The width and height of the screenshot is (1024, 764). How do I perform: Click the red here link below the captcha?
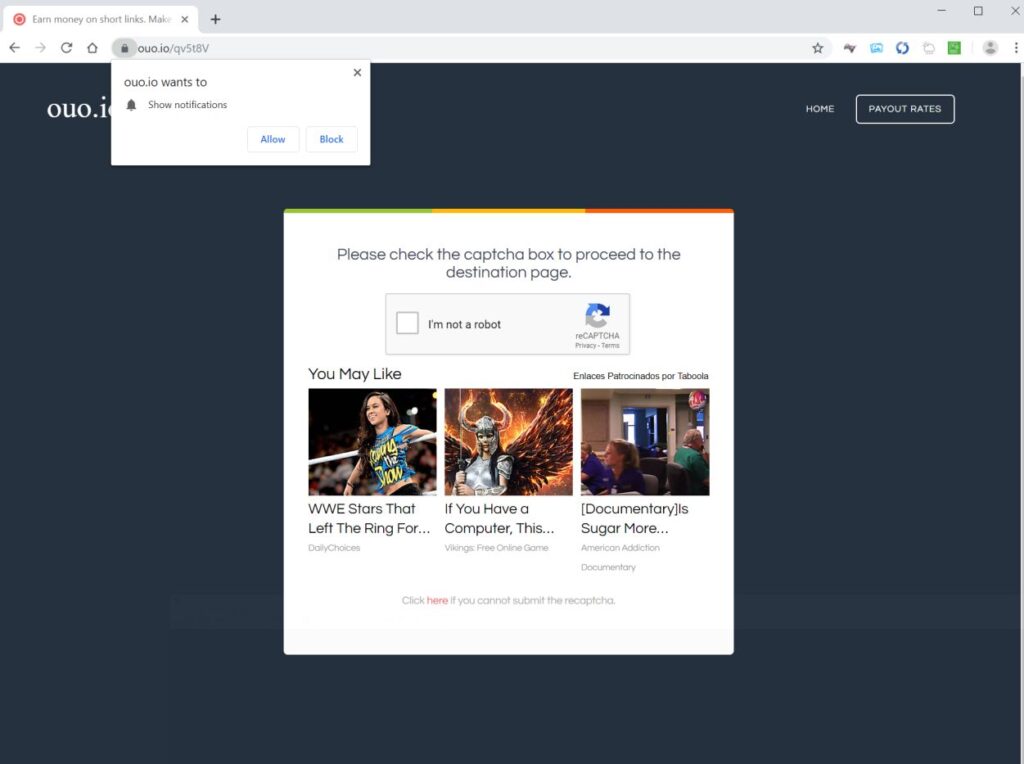click(437, 600)
